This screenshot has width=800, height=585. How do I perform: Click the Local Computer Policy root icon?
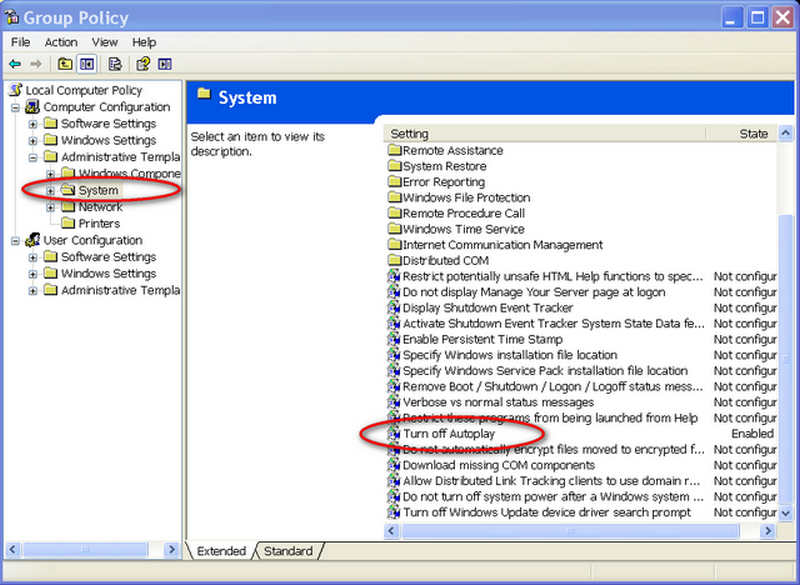pyautogui.click(x=16, y=90)
